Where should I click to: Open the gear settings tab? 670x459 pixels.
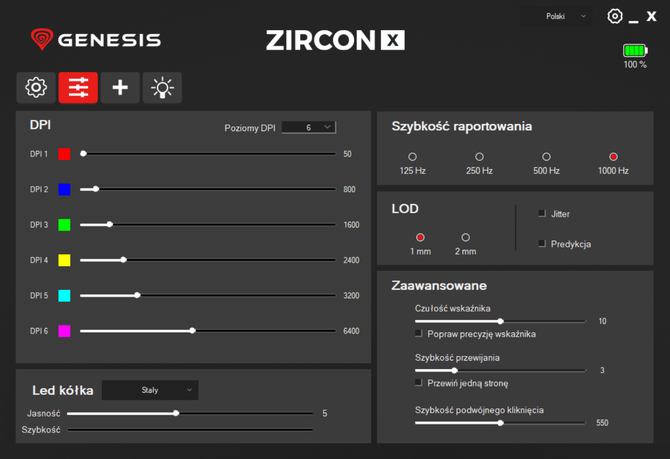pos(36,88)
